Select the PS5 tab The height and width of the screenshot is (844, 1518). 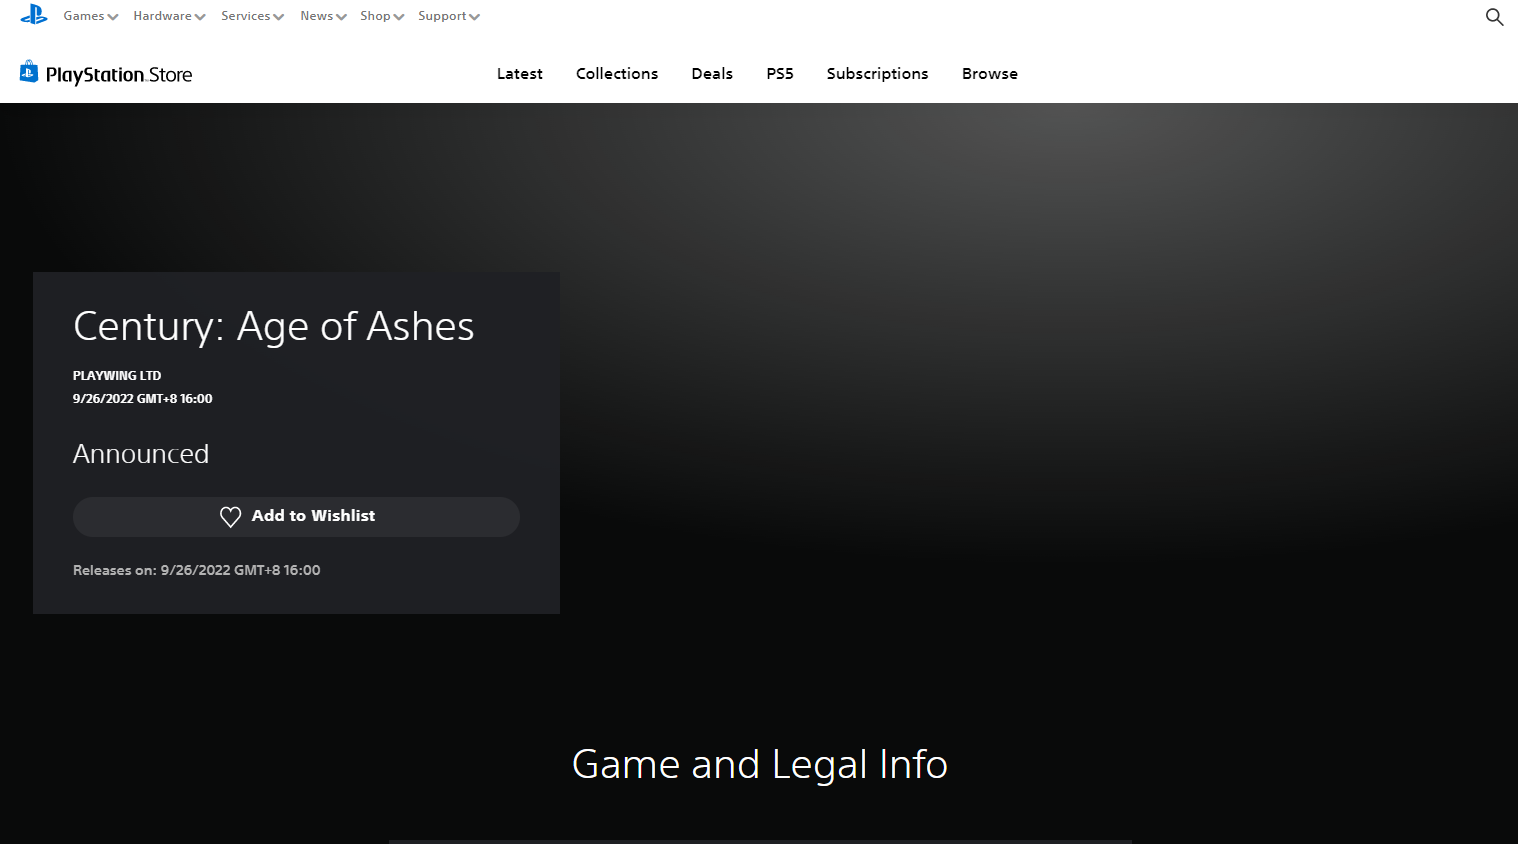point(780,74)
